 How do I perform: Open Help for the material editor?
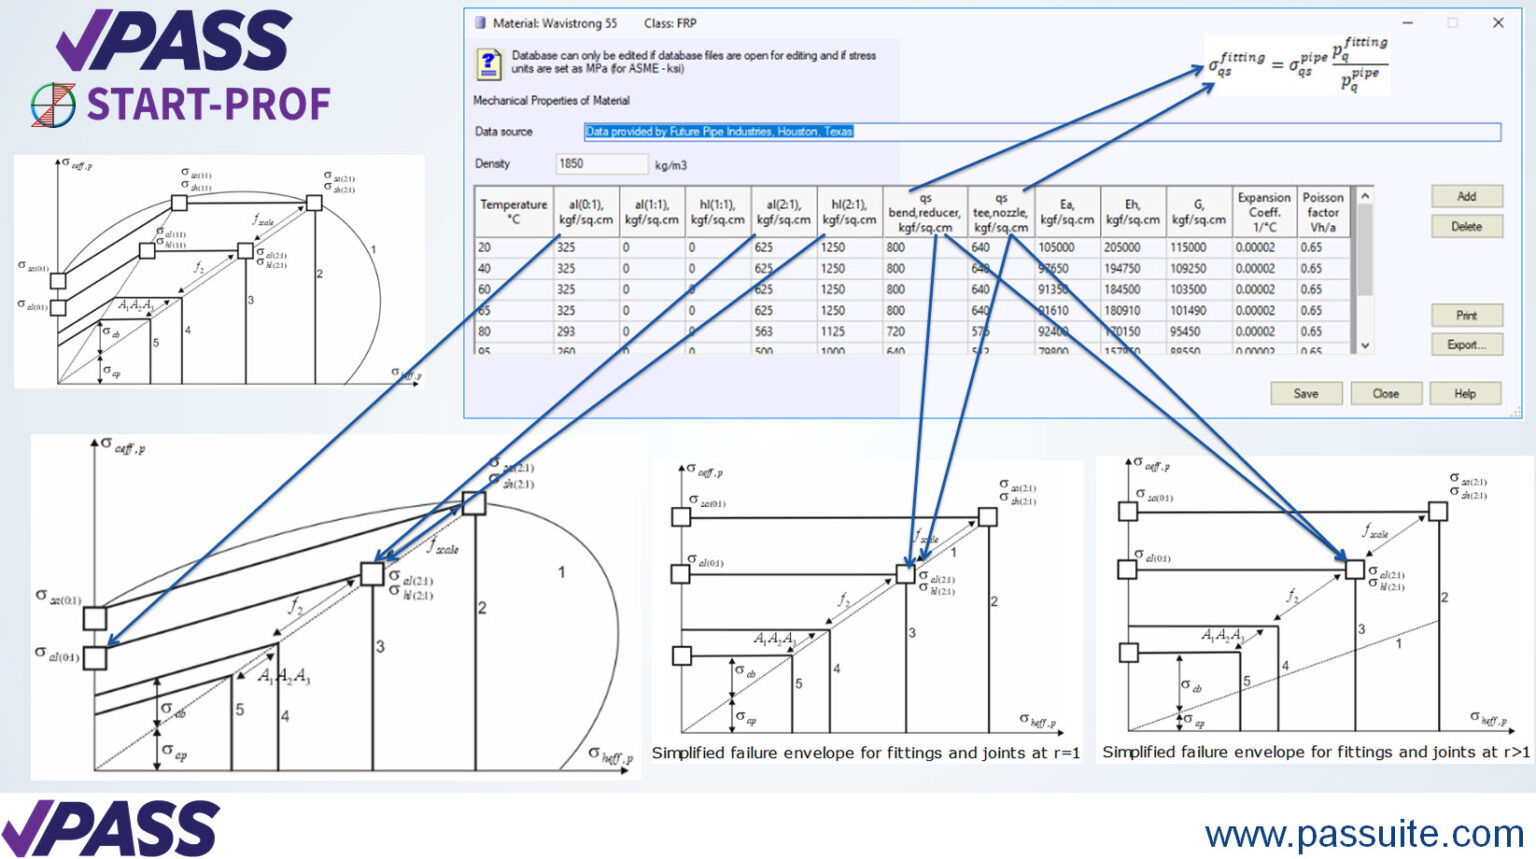(x=1465, y=393)
